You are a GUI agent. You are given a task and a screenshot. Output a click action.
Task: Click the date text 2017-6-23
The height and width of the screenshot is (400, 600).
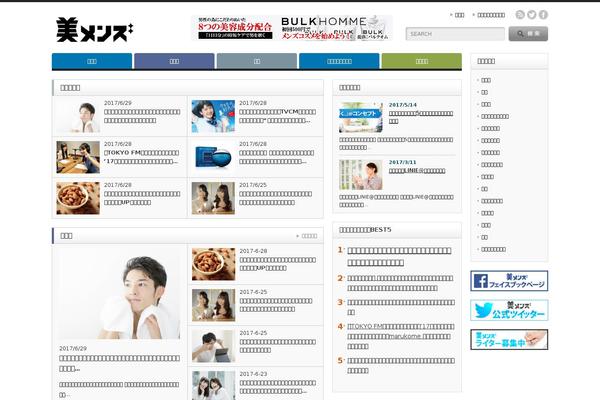[x=253, y=374]
